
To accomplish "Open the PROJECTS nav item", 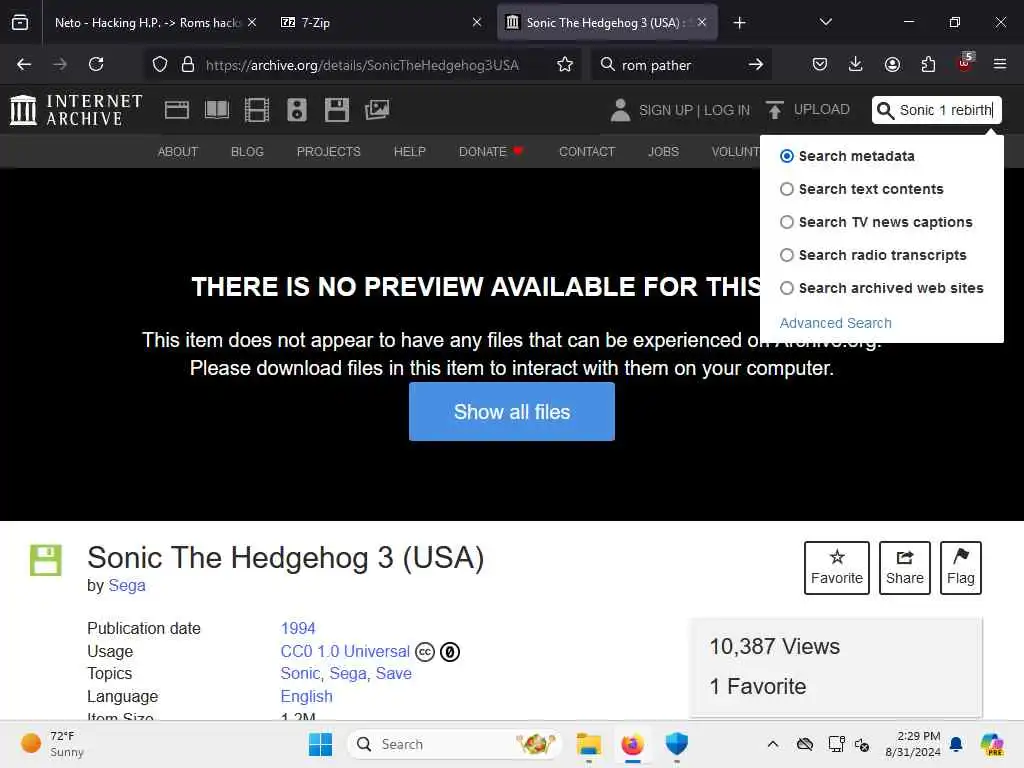I will [x=328, y=152].
